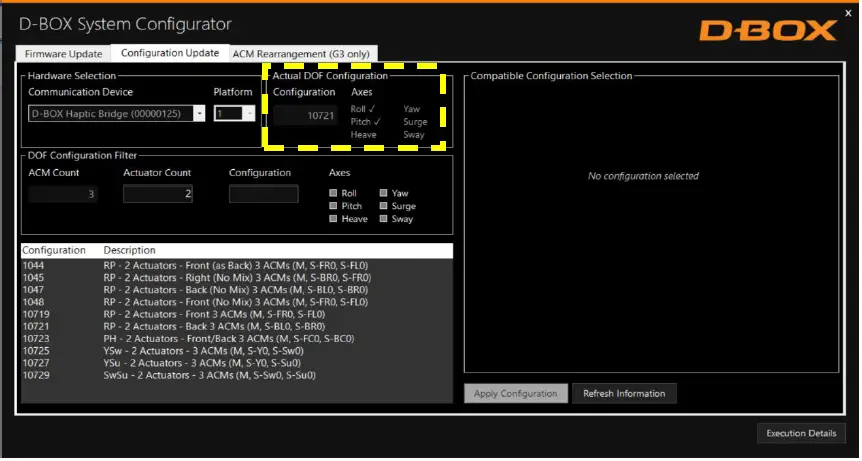Enable the Pitch axis filter checkbox

(333, 206)
